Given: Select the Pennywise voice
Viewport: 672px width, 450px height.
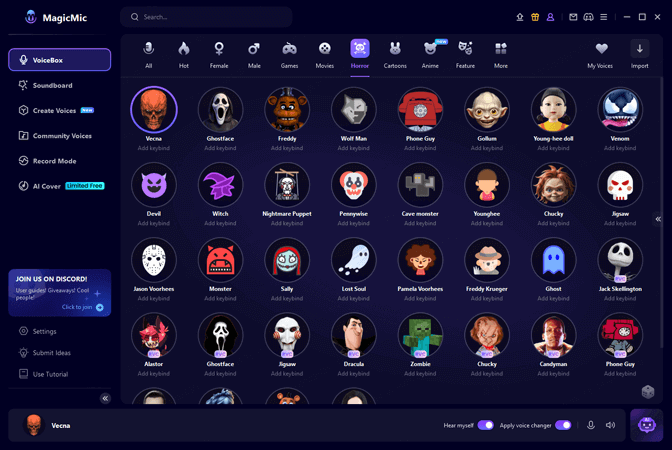Looking at the screenshot, I should (354, 185).
